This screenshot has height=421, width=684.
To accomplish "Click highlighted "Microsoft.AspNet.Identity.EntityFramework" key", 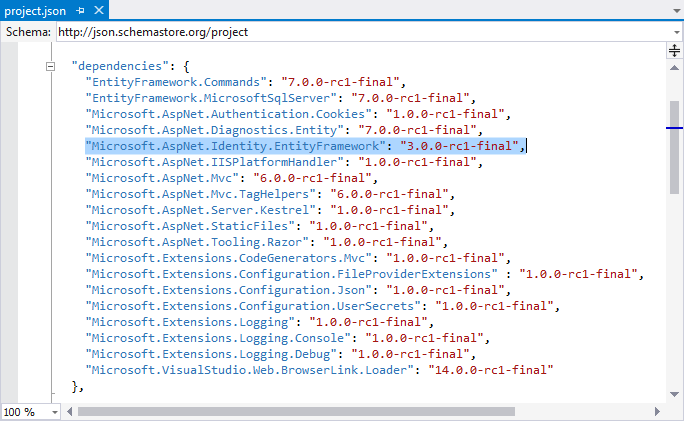I will 236,146.
